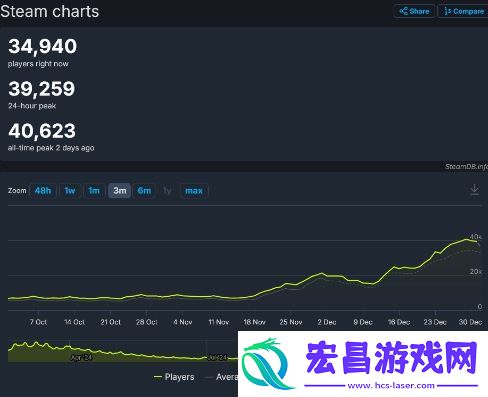The width and height of the screenshot is (488, 397).
Task: Click the 39,259 24-hour peak value
Action: [42, 89]
